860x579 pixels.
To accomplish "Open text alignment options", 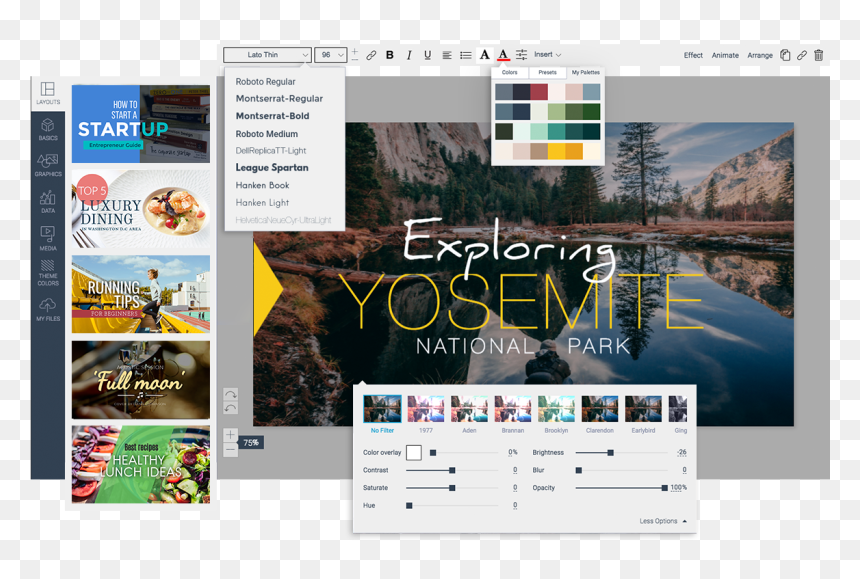I will coord(447,55).
